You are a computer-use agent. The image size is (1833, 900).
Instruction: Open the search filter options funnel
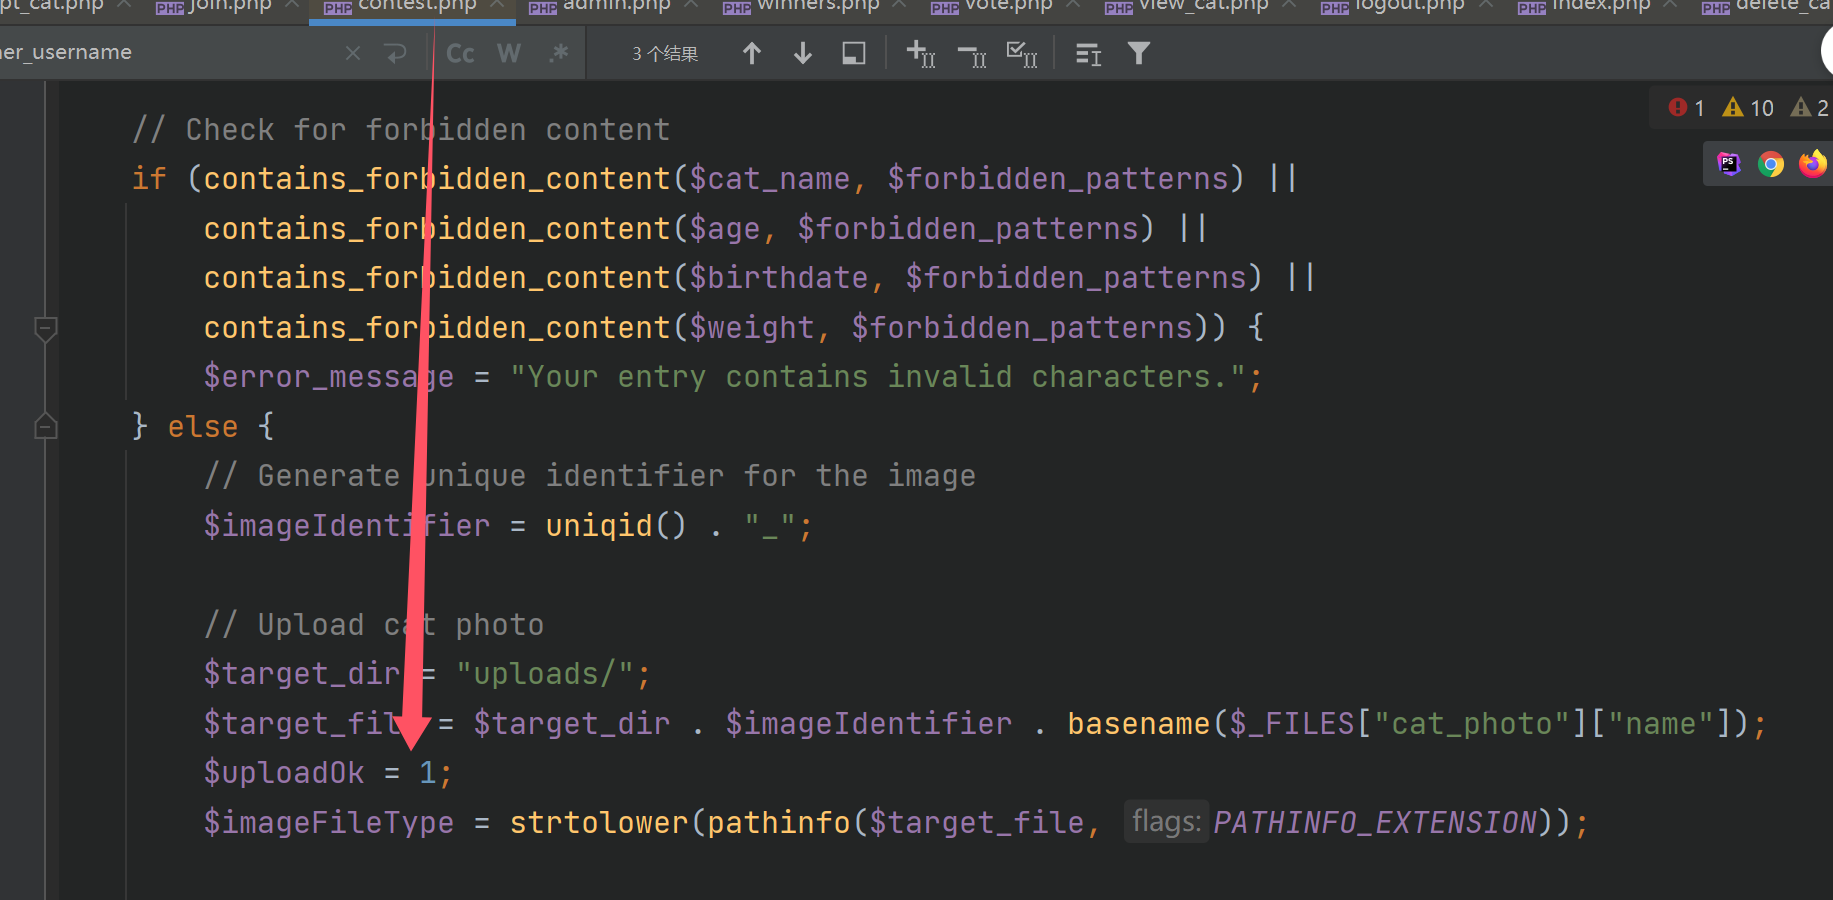(x=1138, y=54)
